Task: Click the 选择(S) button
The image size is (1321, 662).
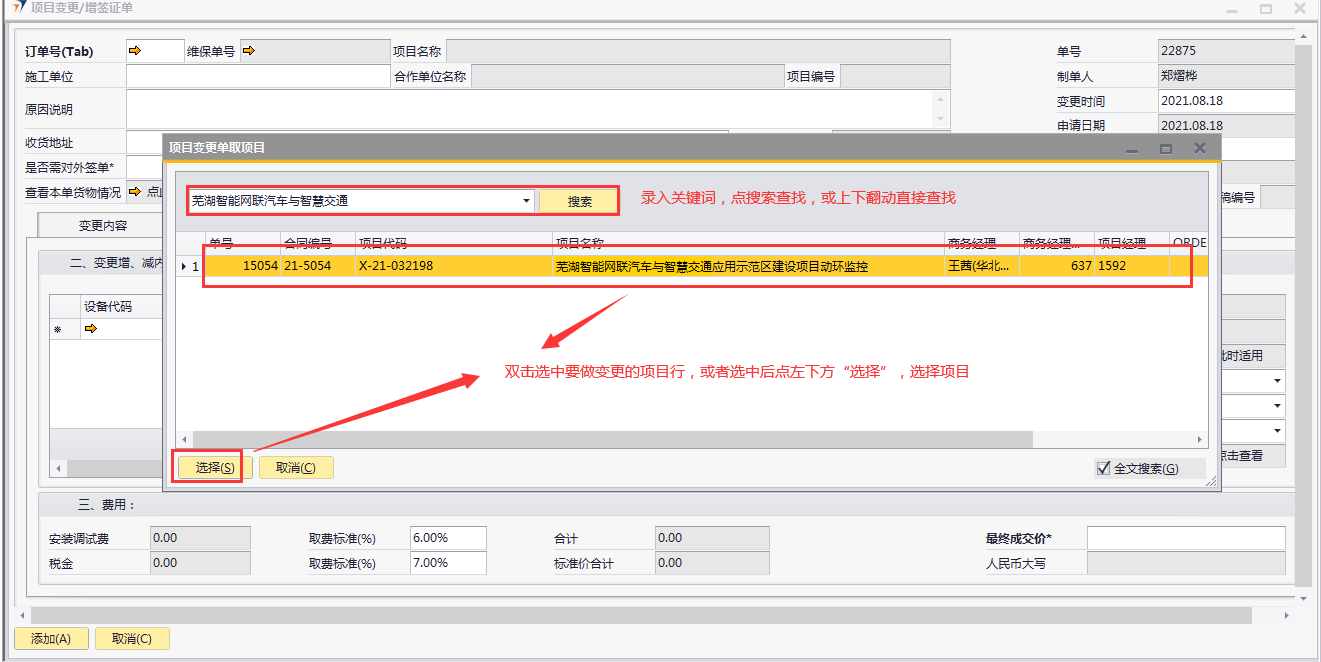Action: coord(214,468)
